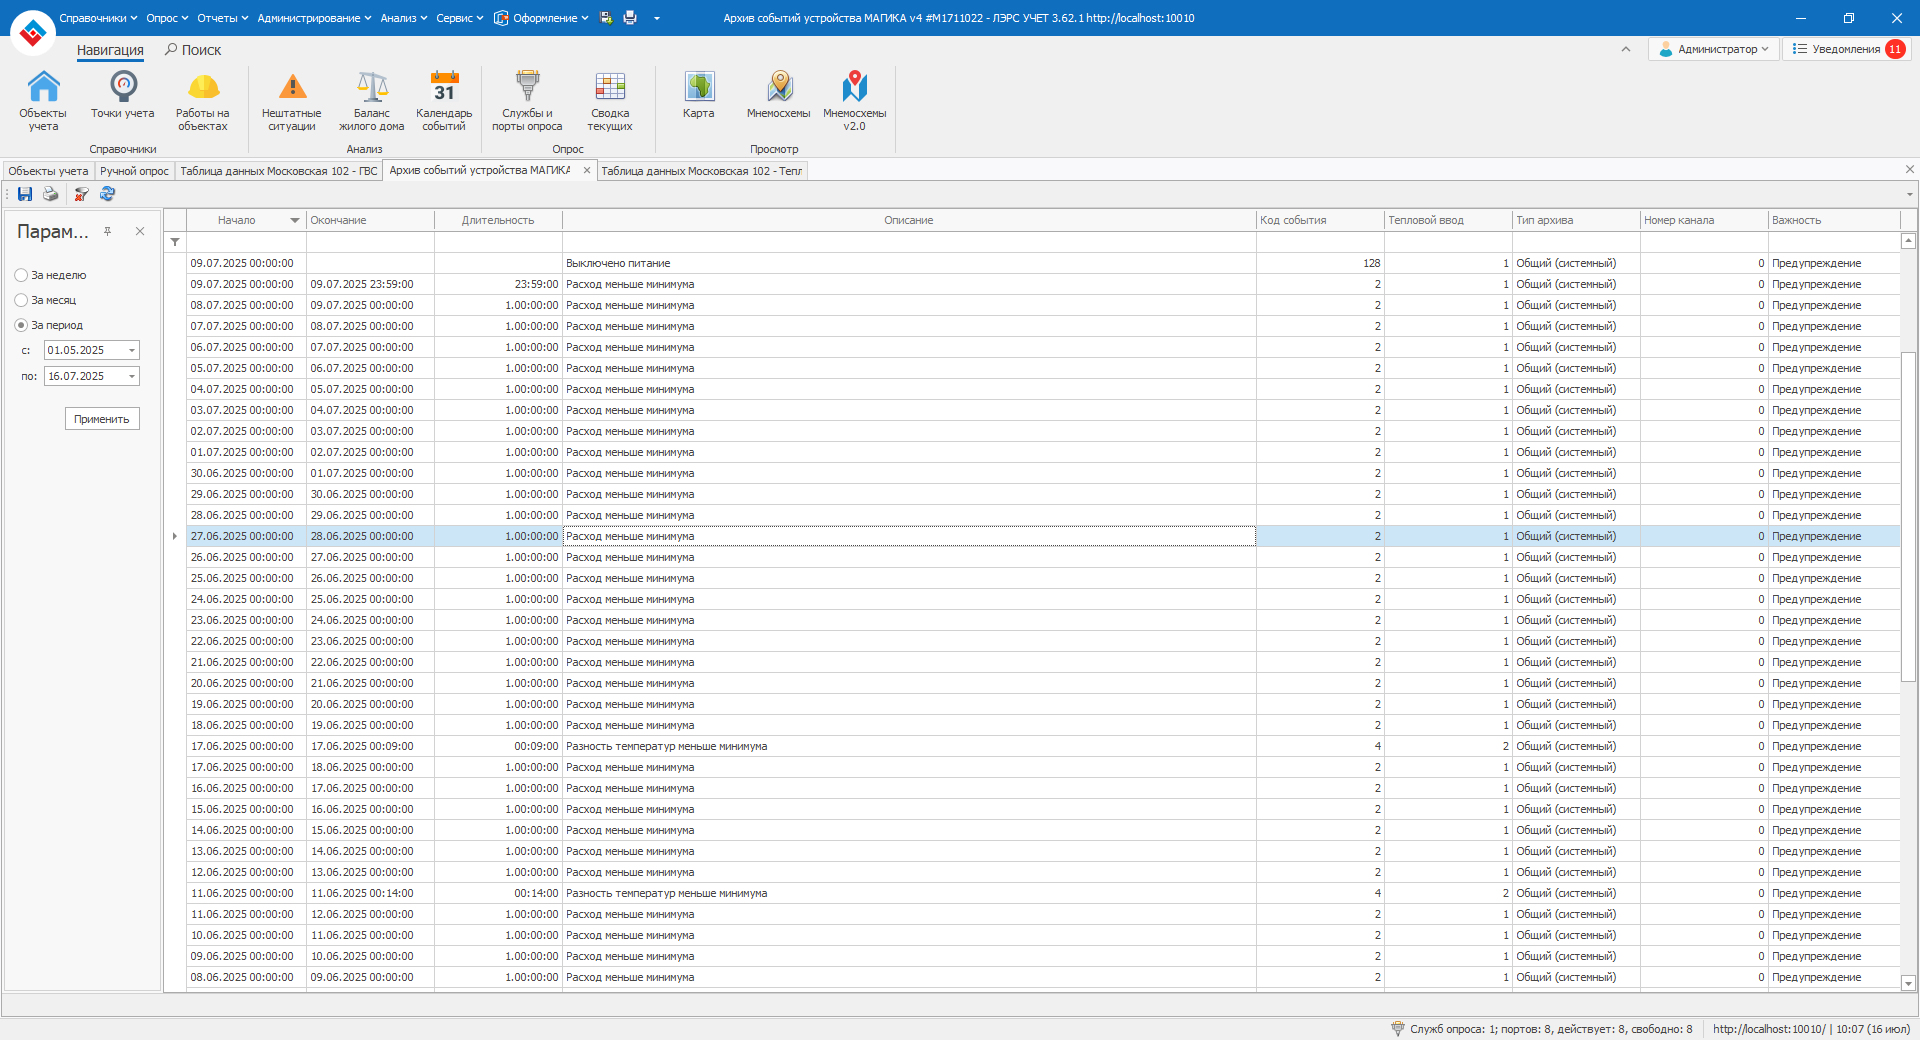The width and height of the screenshot is (1920, 1040).
Task: Click the save icon in archive toolbar
Action: pos(25,194)
